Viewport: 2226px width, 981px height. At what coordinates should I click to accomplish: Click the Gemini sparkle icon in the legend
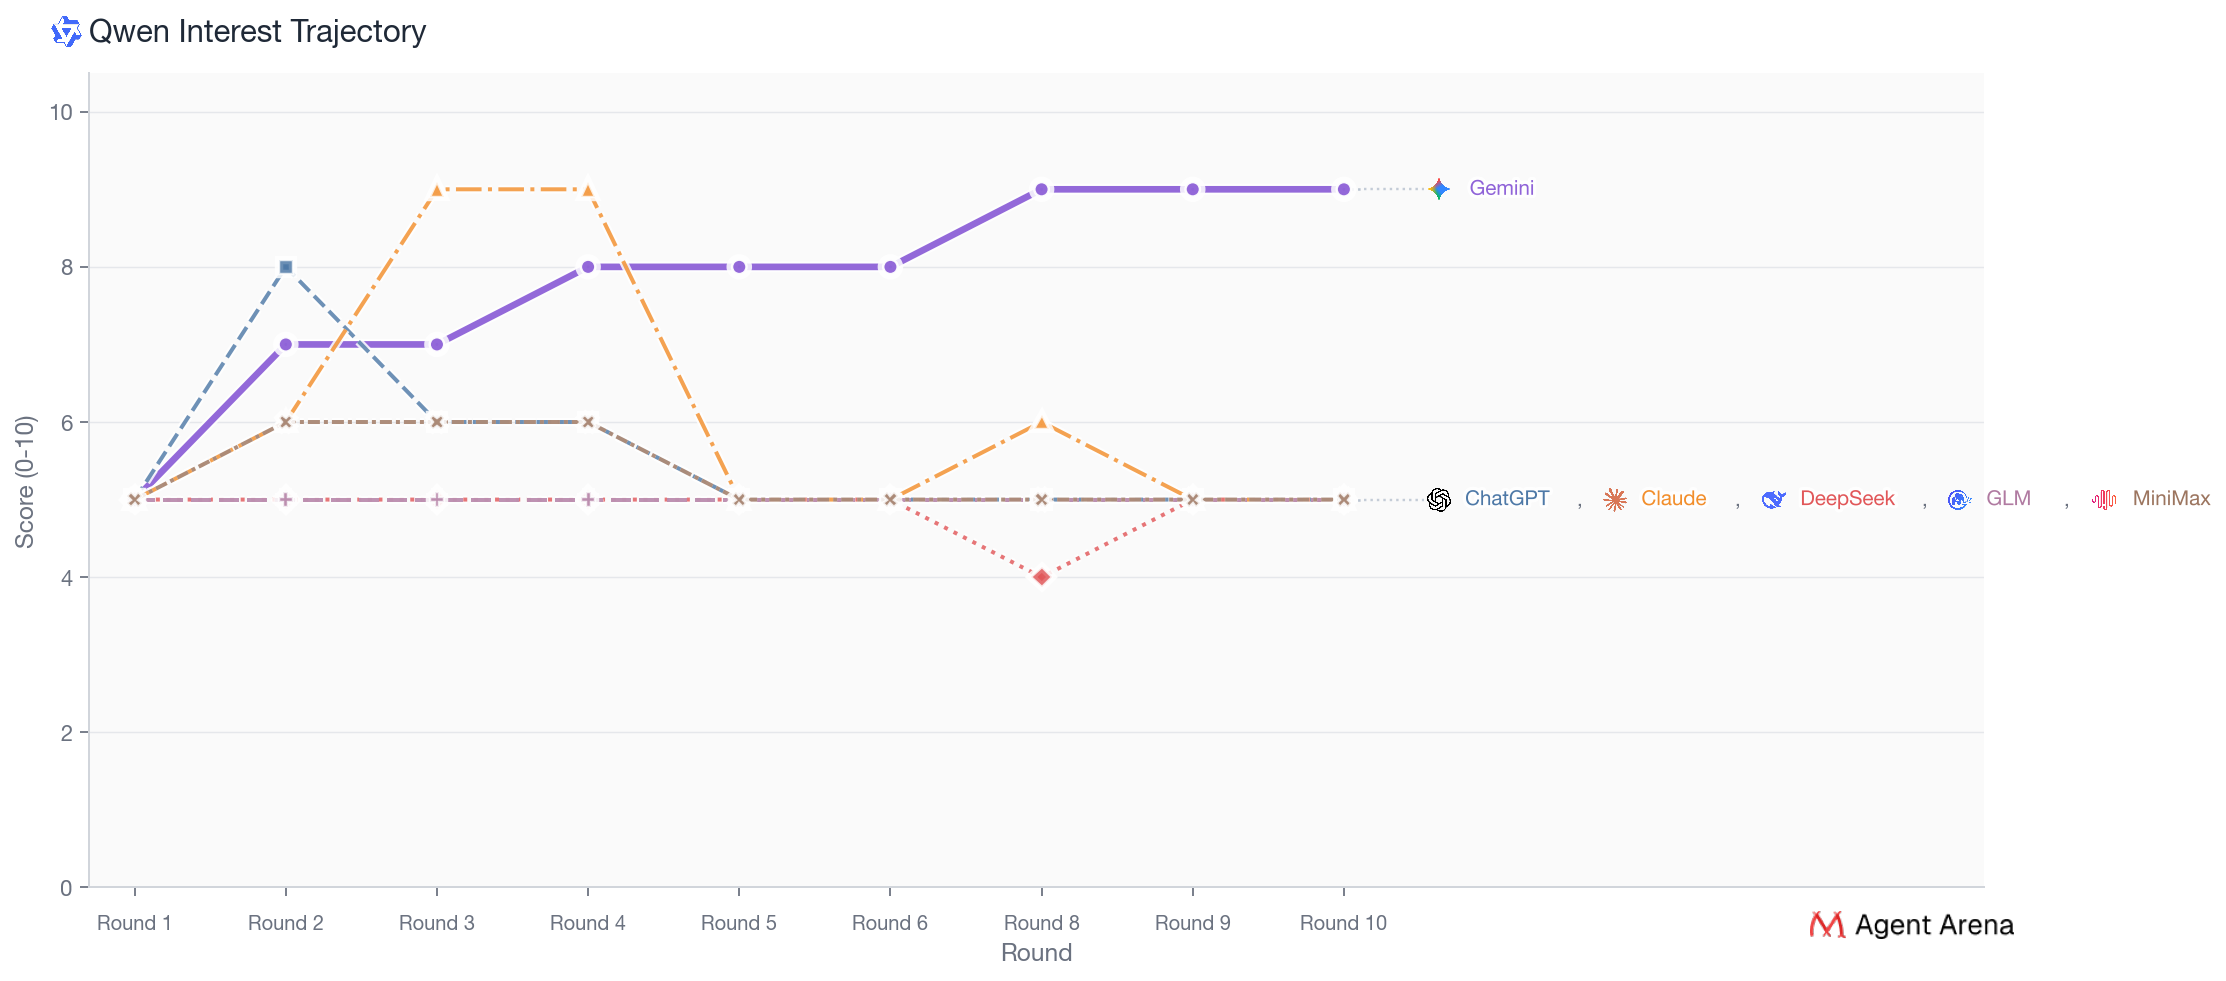pos(1439,189)
